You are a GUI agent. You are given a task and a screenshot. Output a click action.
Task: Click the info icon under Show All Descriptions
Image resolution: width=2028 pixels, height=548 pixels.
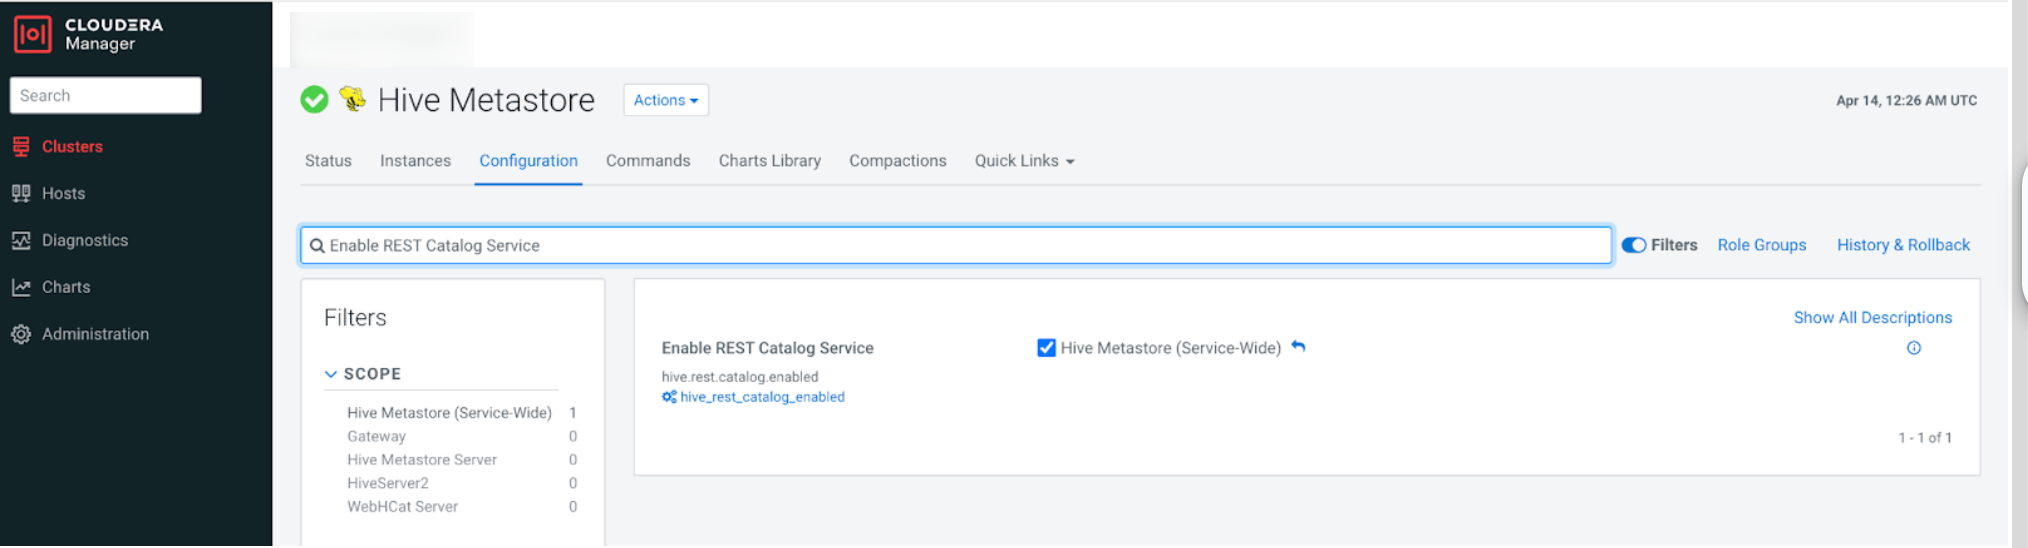[x=1913, y=348]
